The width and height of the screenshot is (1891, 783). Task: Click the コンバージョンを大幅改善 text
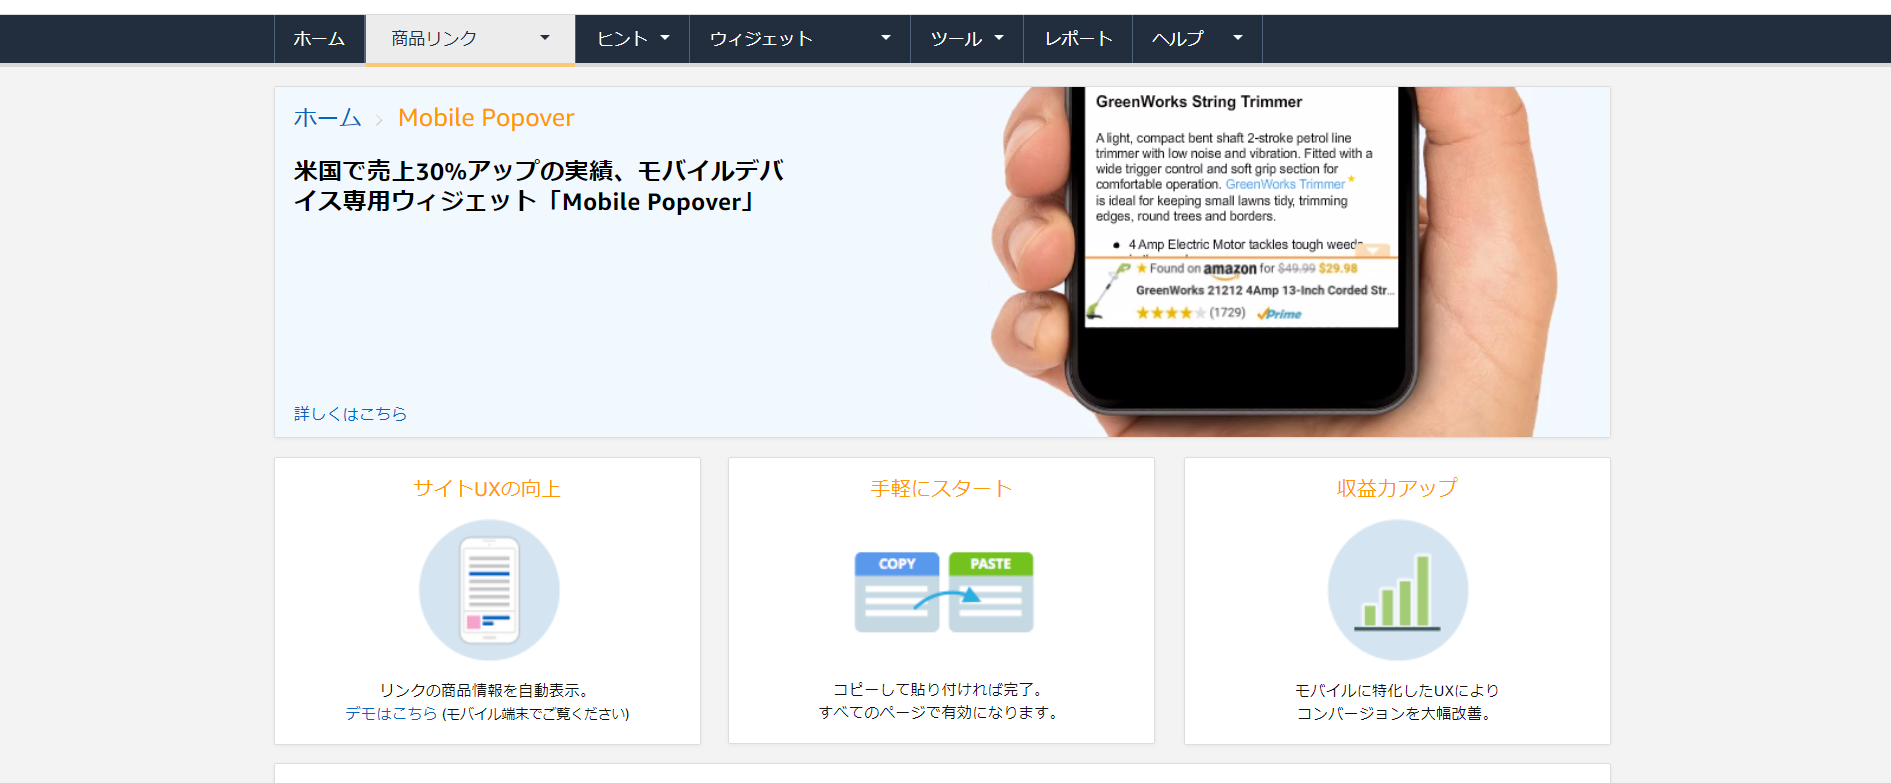[1397, 714]
